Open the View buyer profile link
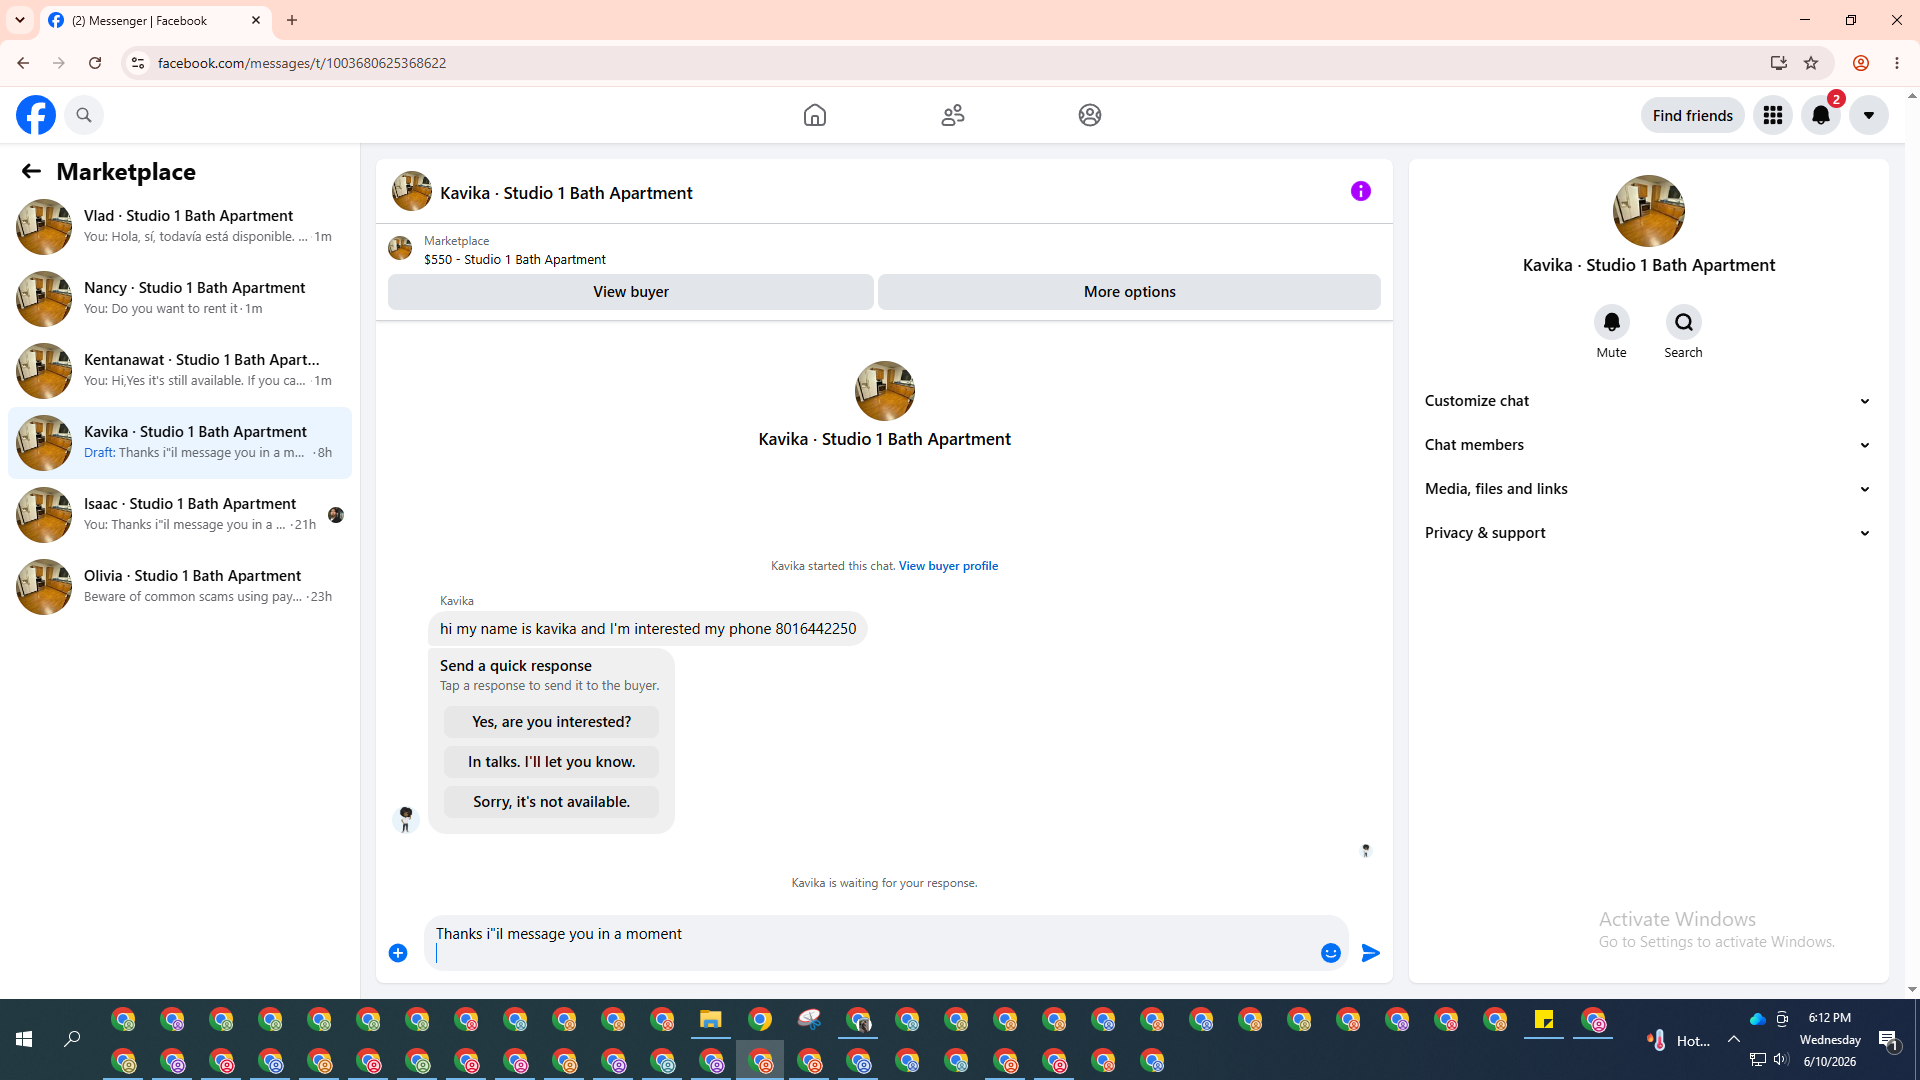 click(x=948, y=566)
